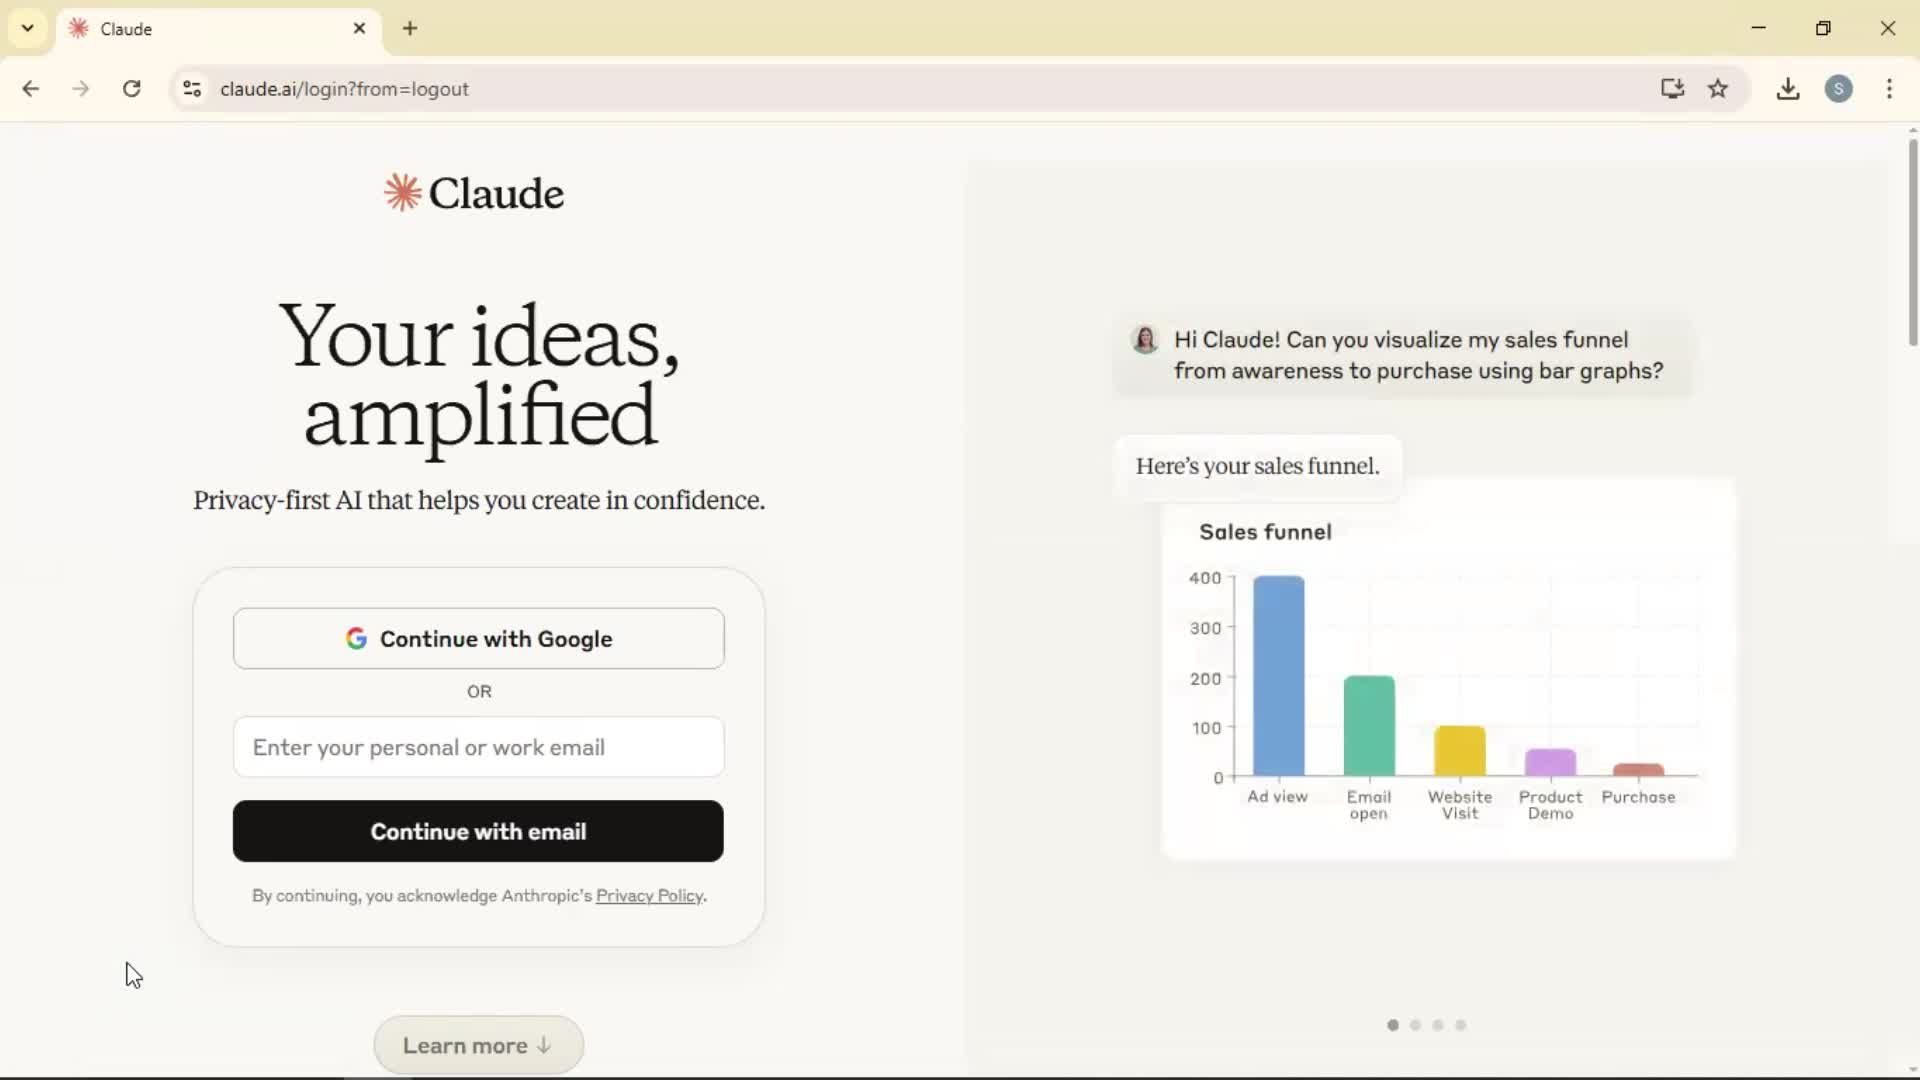
Task: Select the Claude tab
Action: point(218,28)
